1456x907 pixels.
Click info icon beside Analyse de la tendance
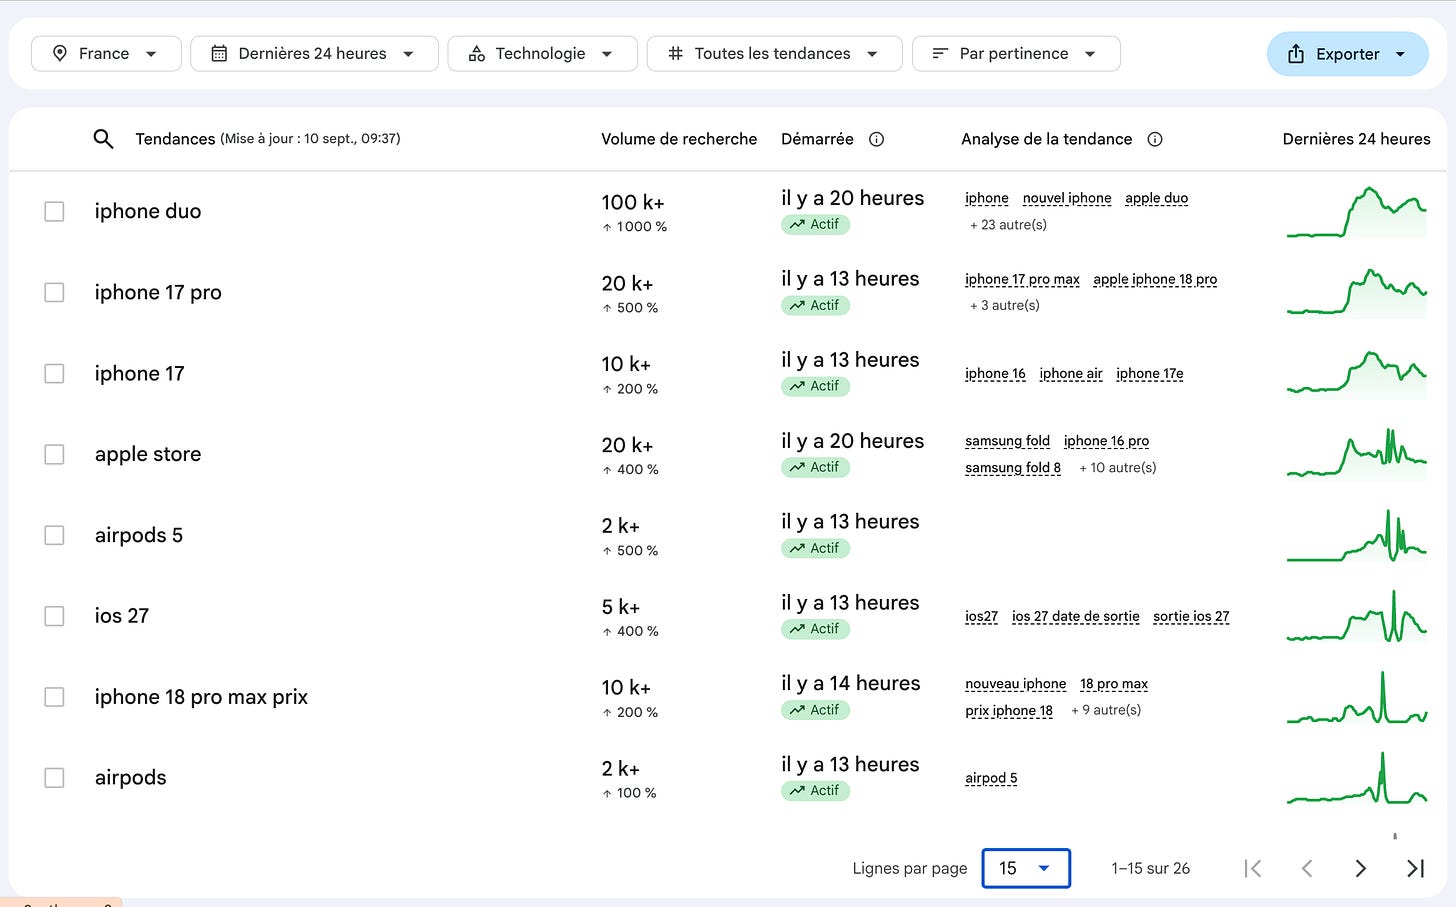click(x=1155, y=139)
